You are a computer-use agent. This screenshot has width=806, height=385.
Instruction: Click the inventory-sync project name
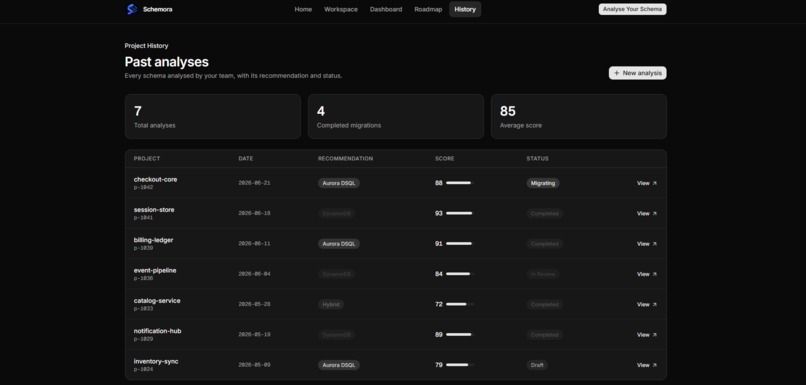tap(156, 361)
